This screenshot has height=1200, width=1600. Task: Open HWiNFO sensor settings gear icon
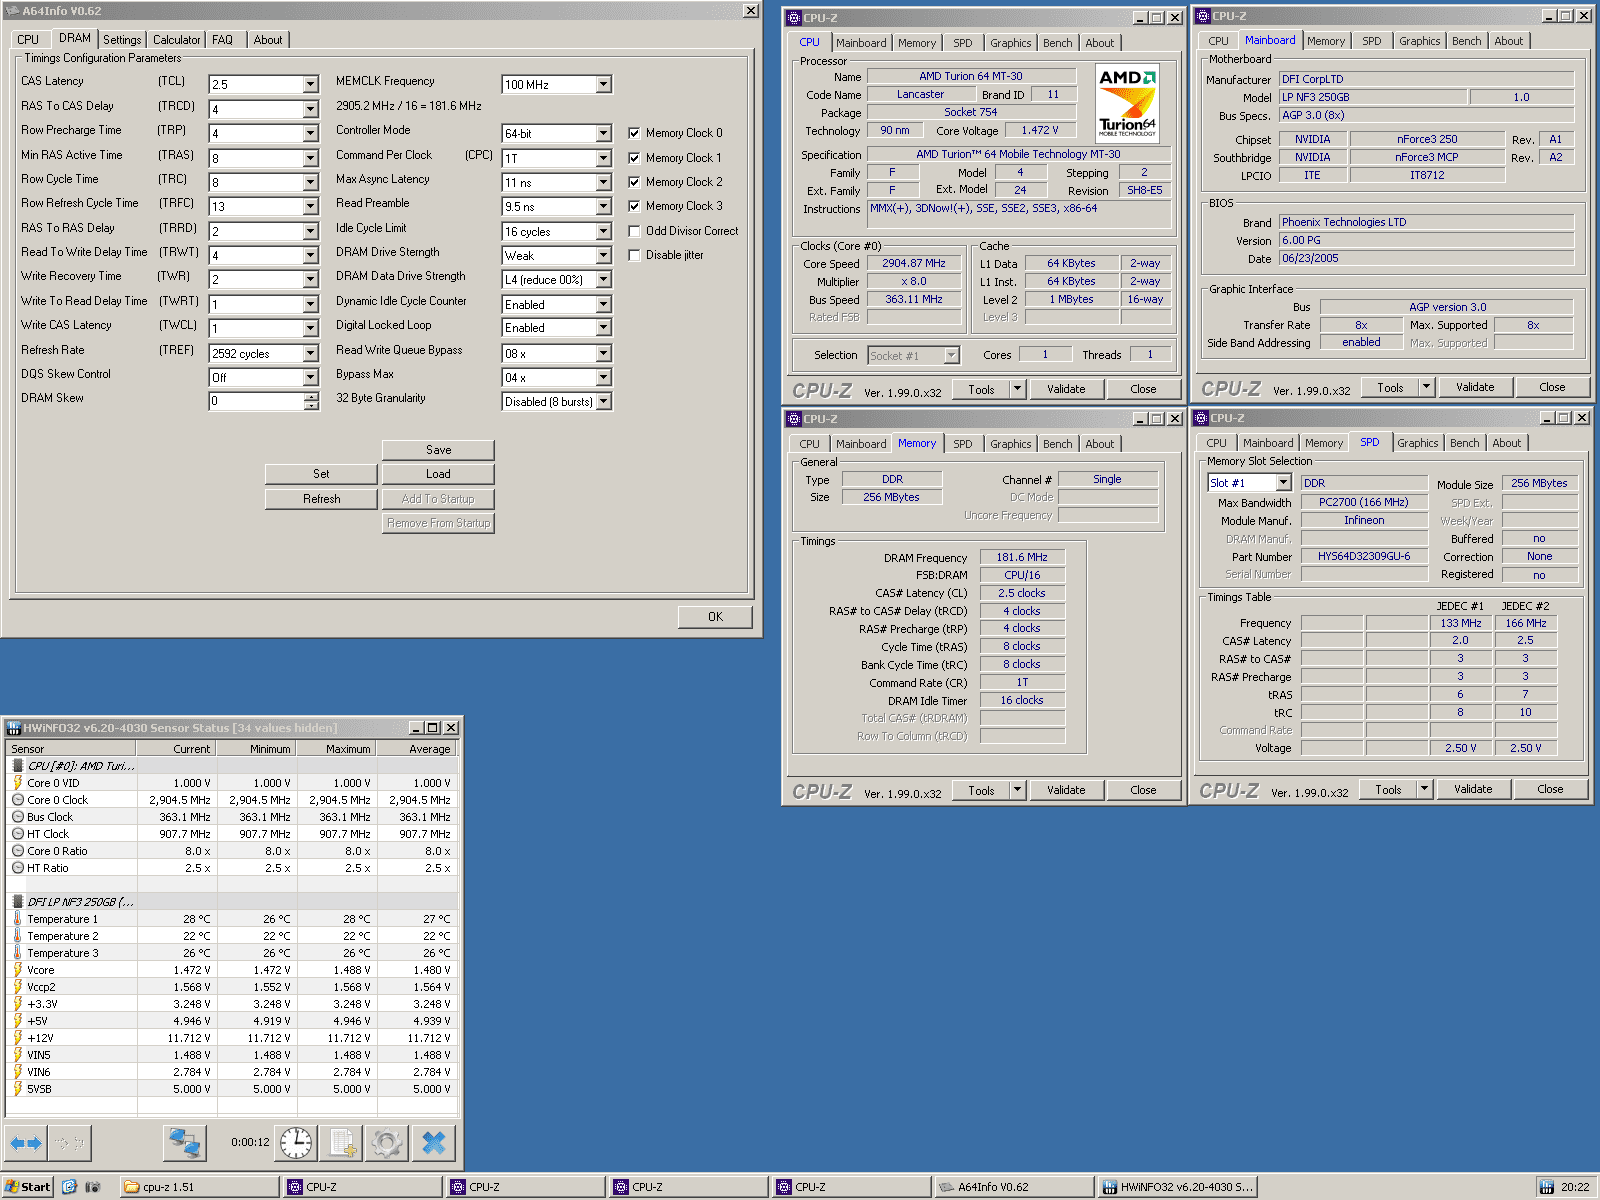tap(387, 1142)
